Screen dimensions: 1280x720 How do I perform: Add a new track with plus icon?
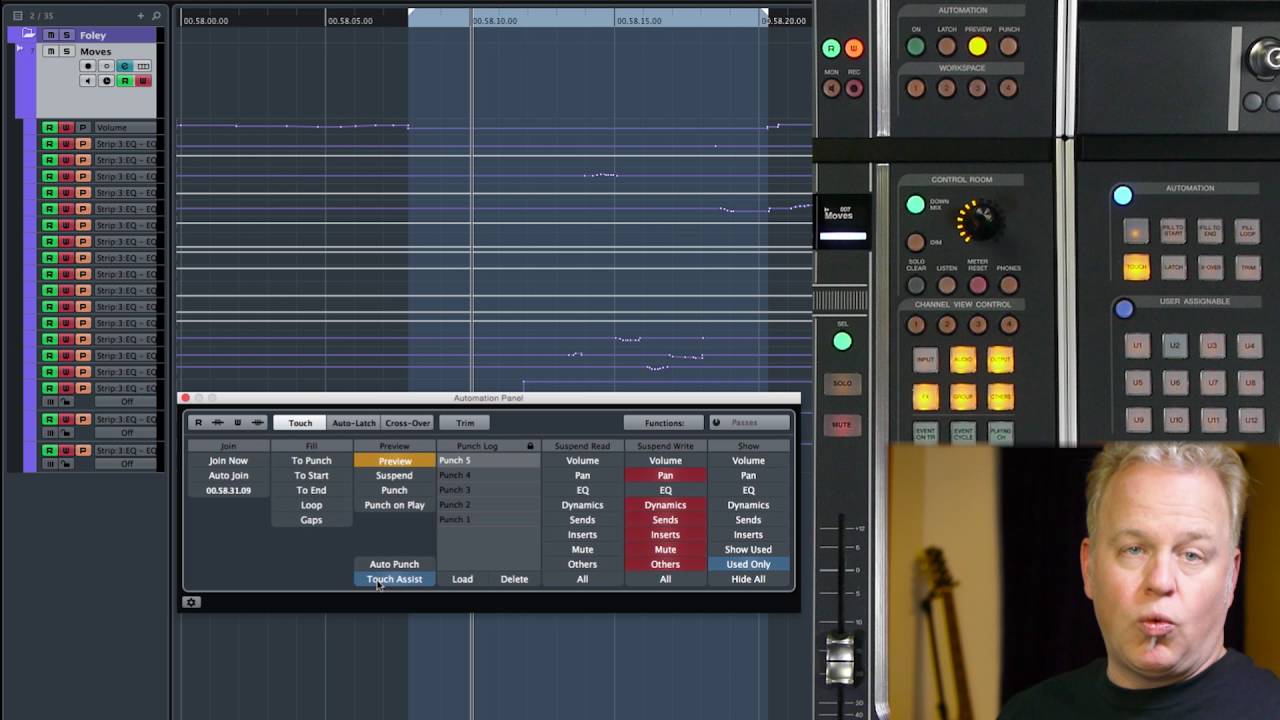coord(140,16)
